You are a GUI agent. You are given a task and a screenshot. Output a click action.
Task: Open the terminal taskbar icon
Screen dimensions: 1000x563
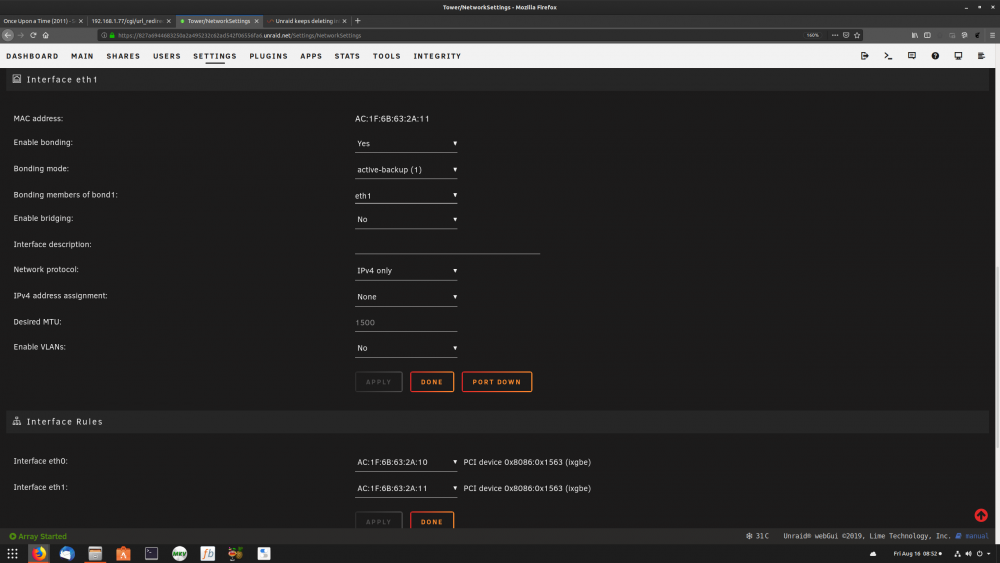[x=151, y=553]
